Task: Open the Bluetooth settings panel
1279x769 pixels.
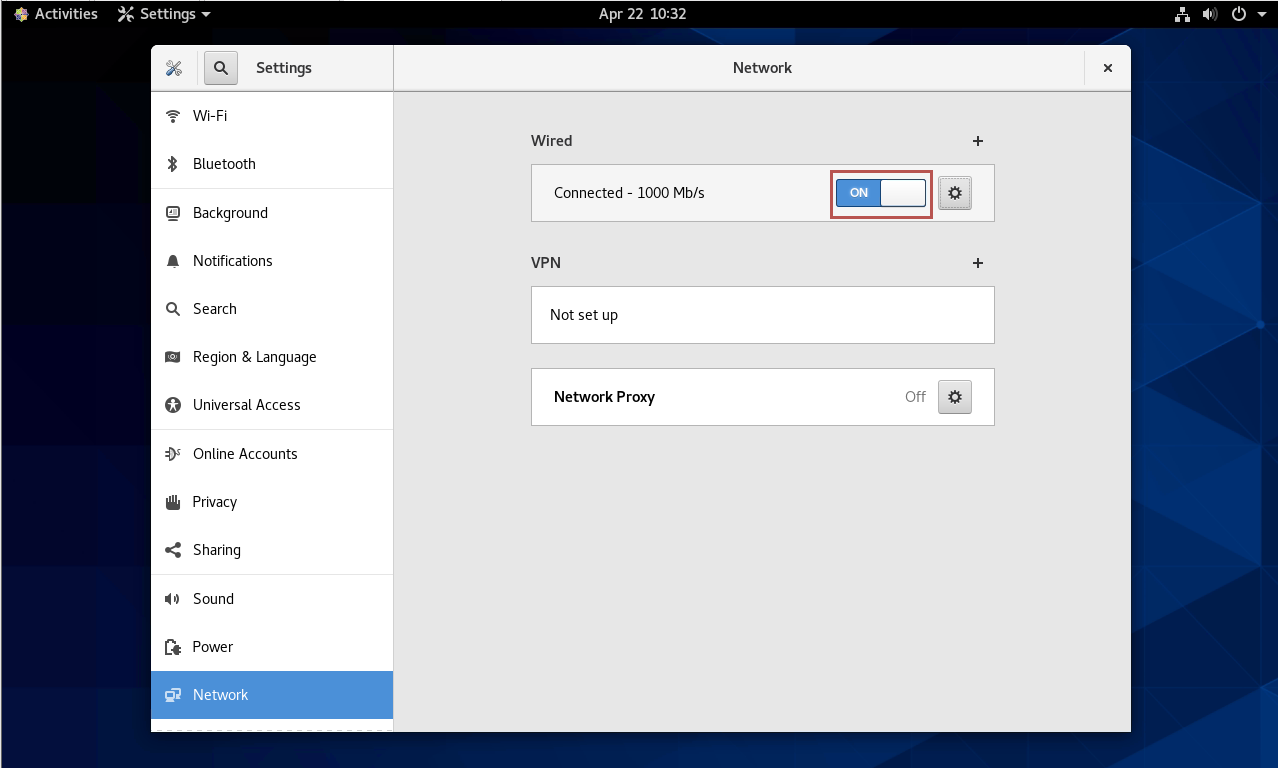Action: (272, 164)
